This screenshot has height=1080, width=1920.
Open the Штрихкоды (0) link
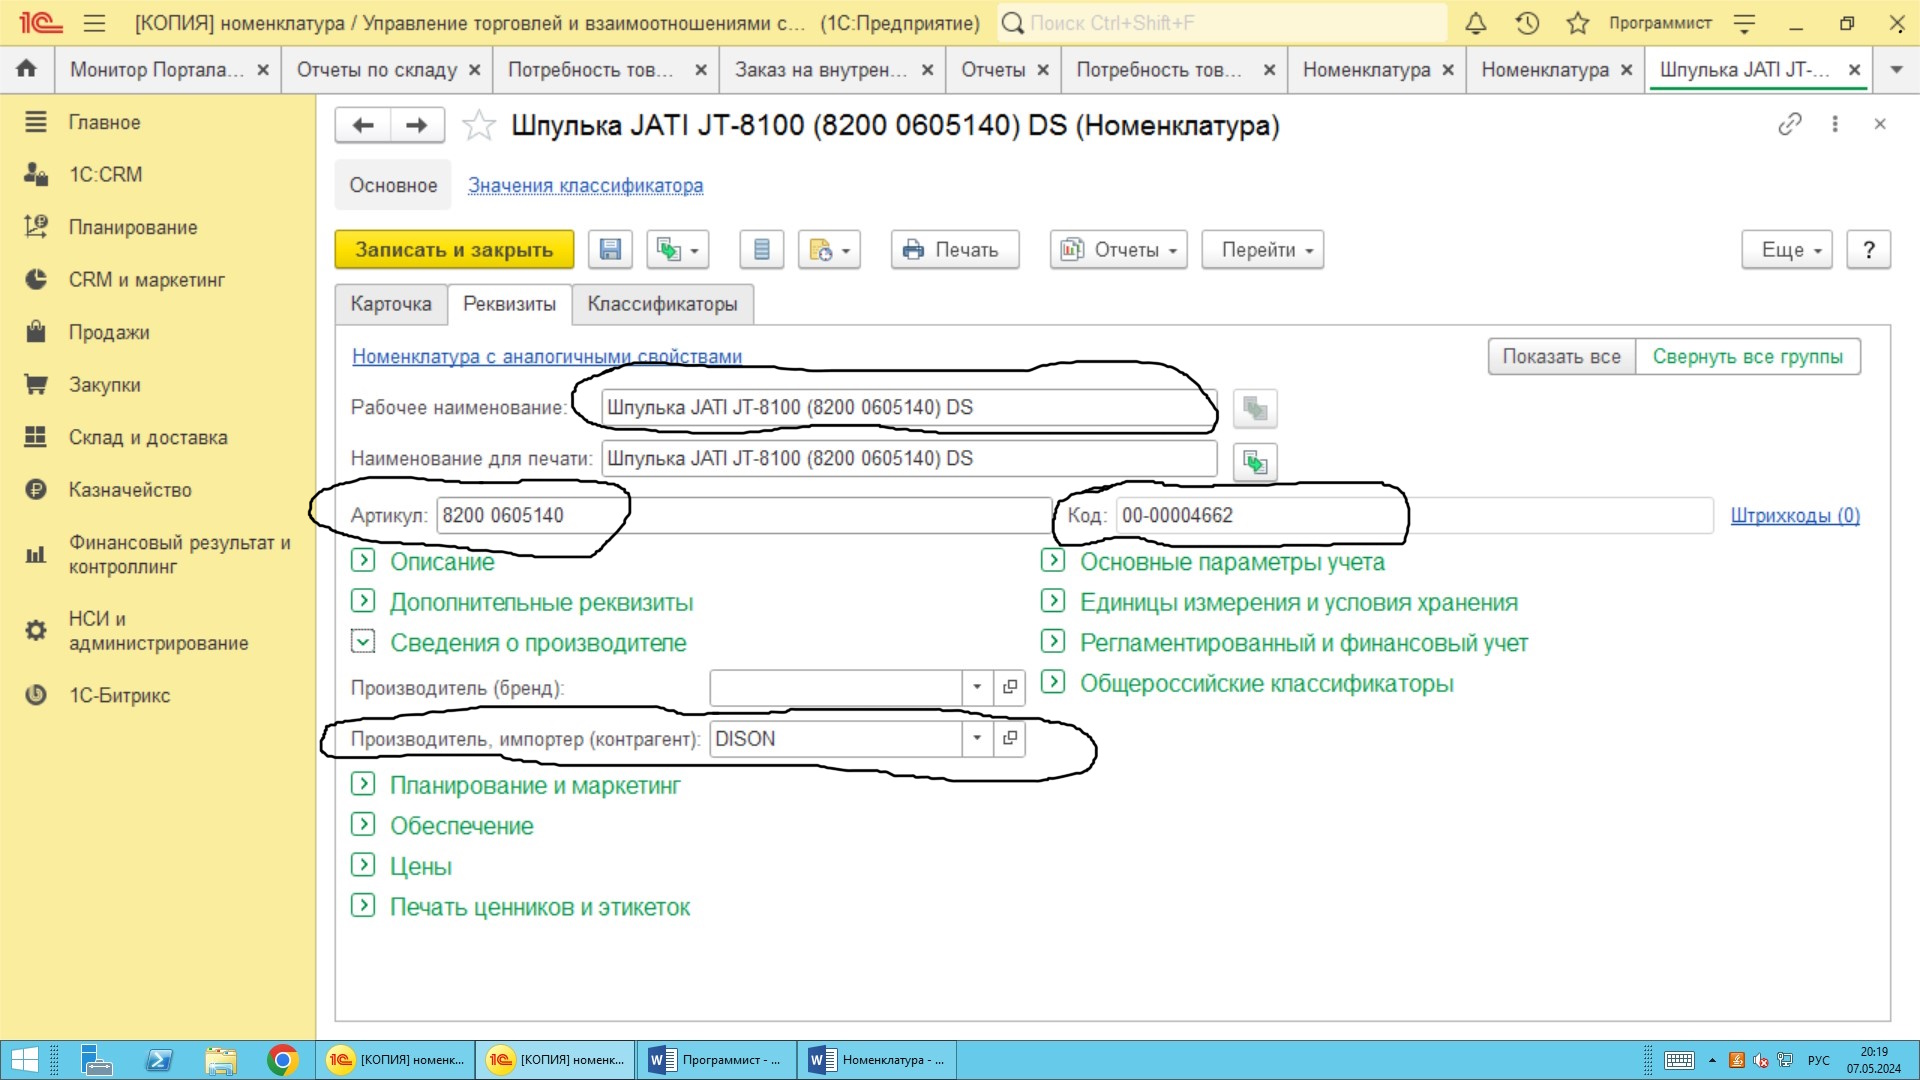[1794, 515]
